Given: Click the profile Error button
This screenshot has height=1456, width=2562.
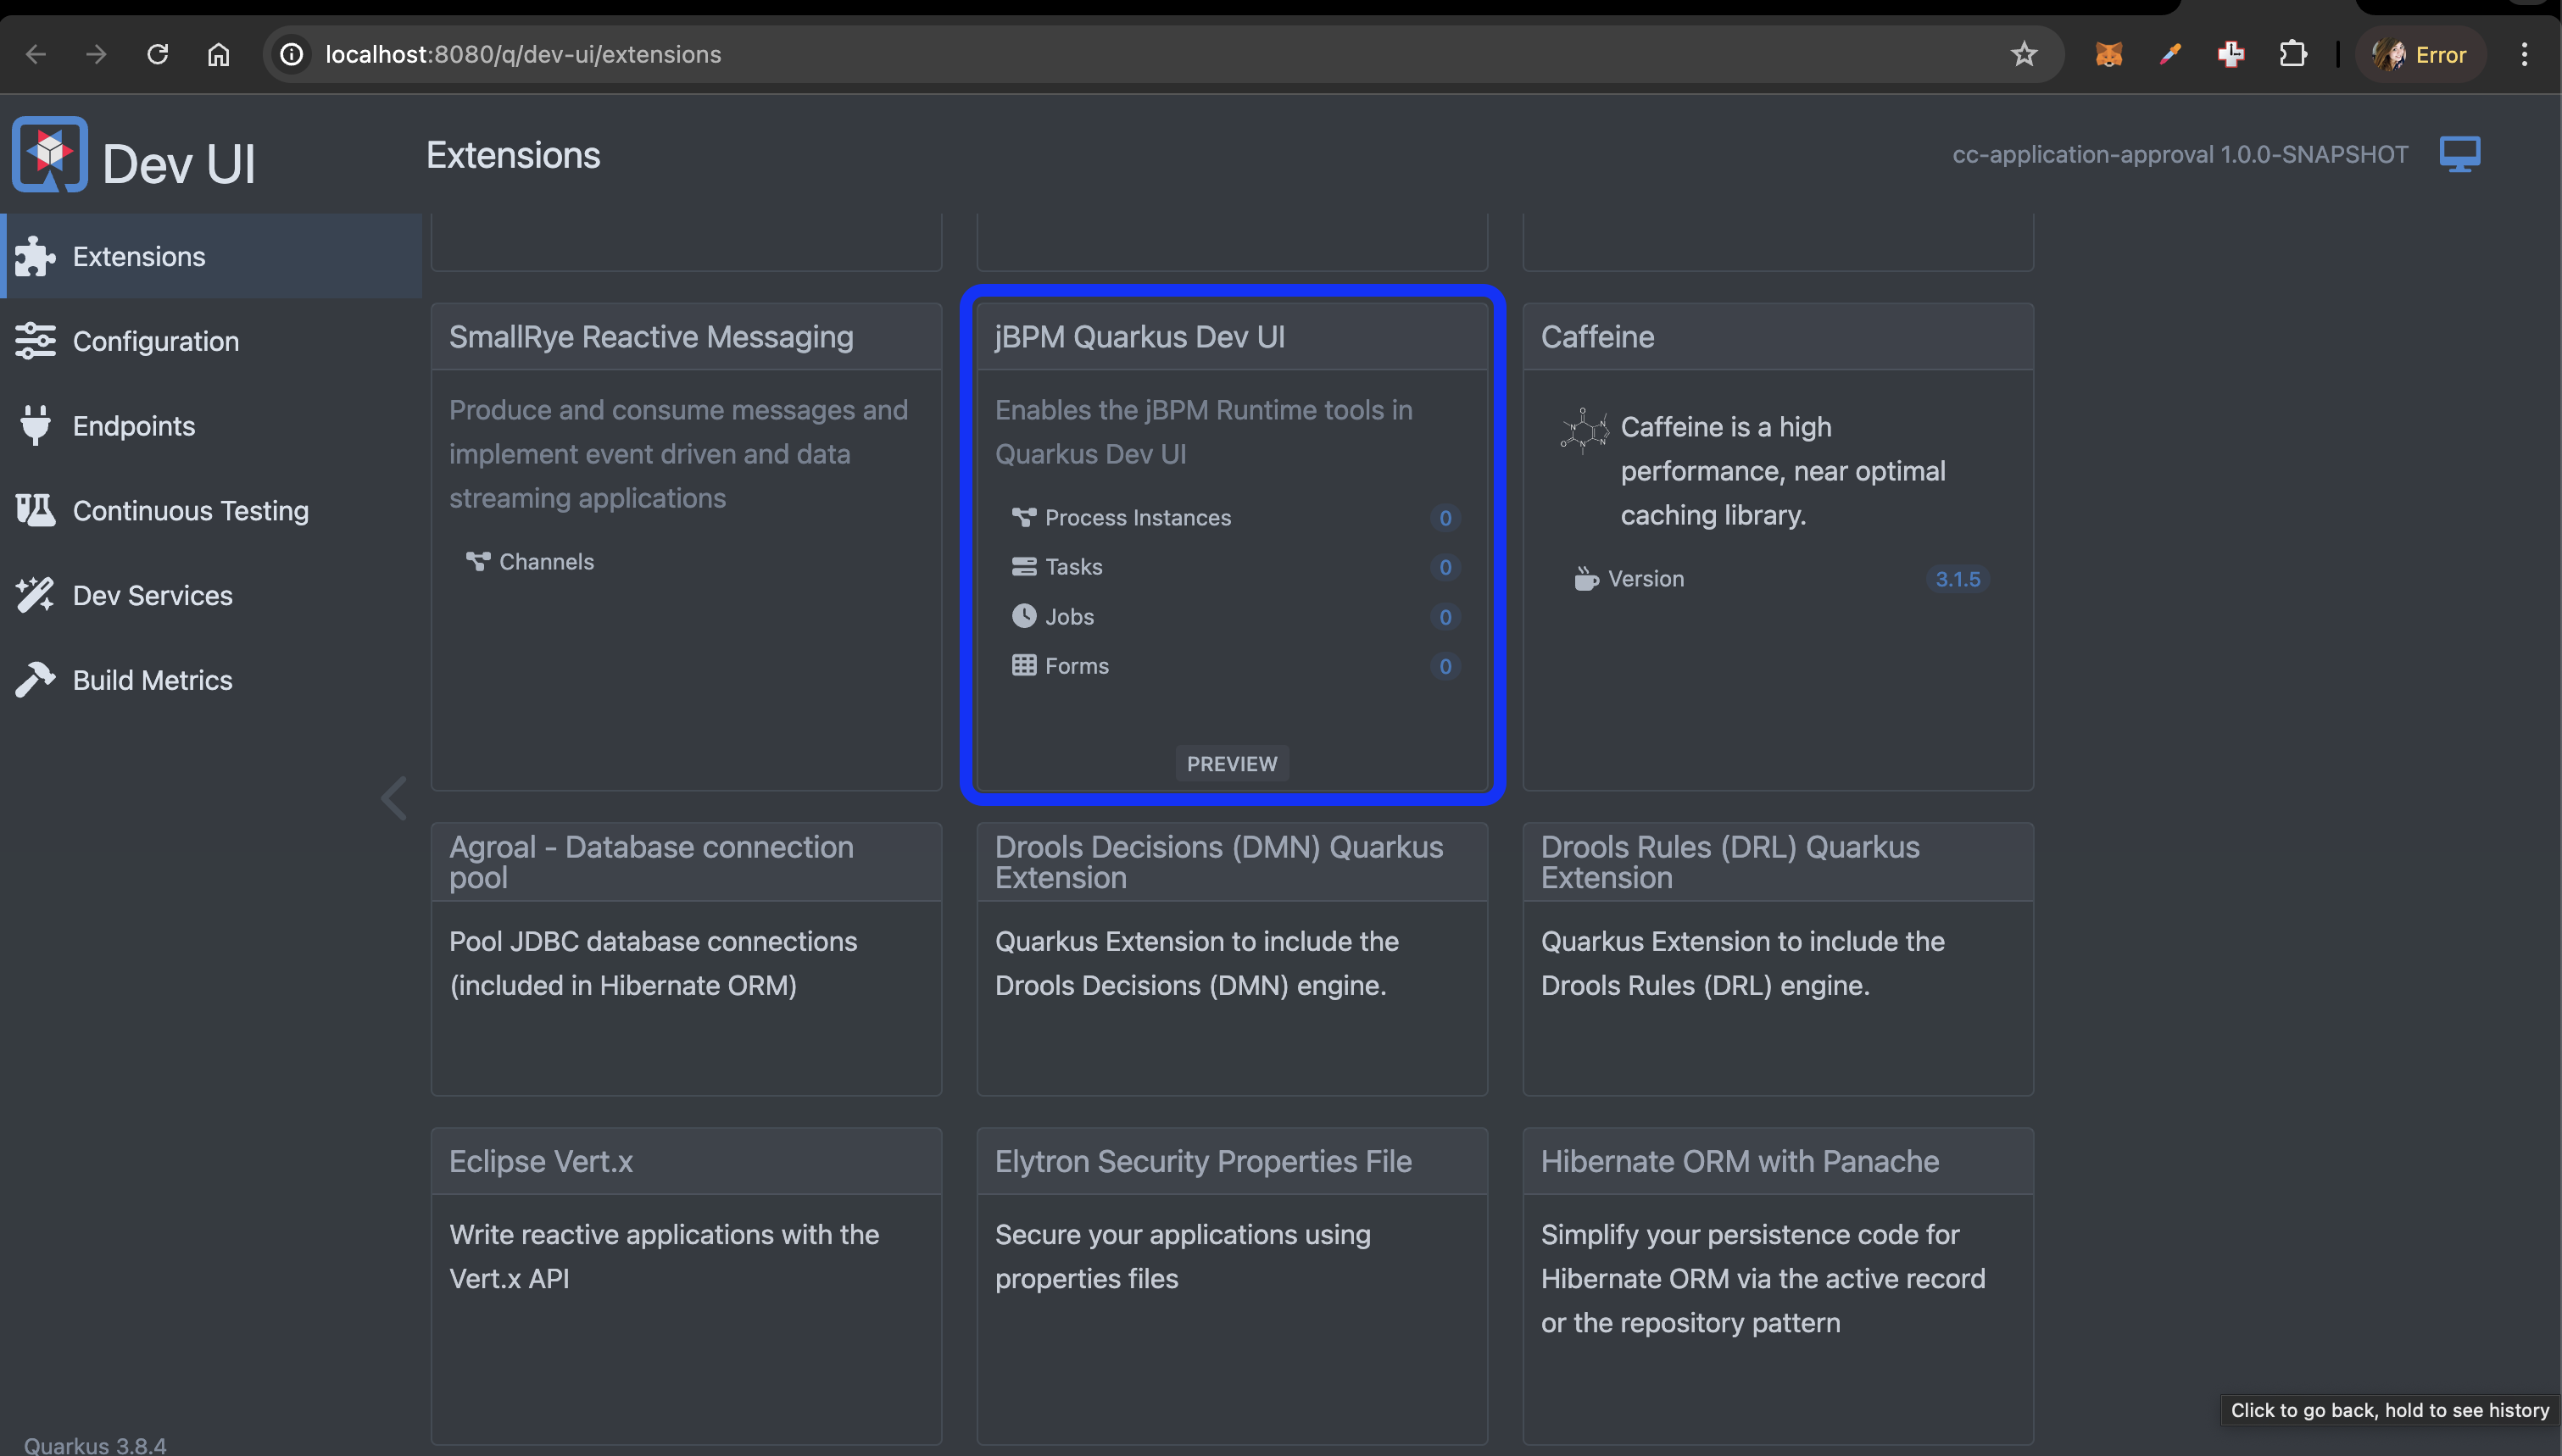Looking at the screenshot, I should pos(2420,54).
